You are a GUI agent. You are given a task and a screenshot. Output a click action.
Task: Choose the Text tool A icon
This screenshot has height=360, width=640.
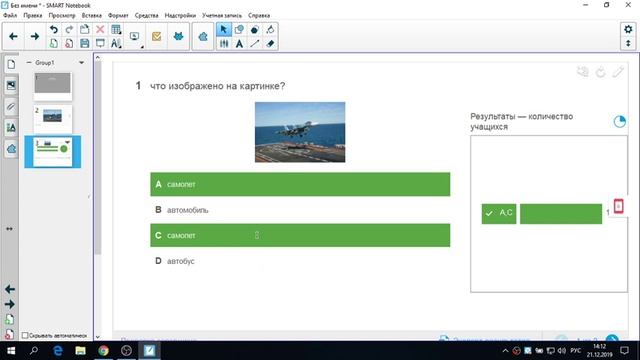point(239,43)
